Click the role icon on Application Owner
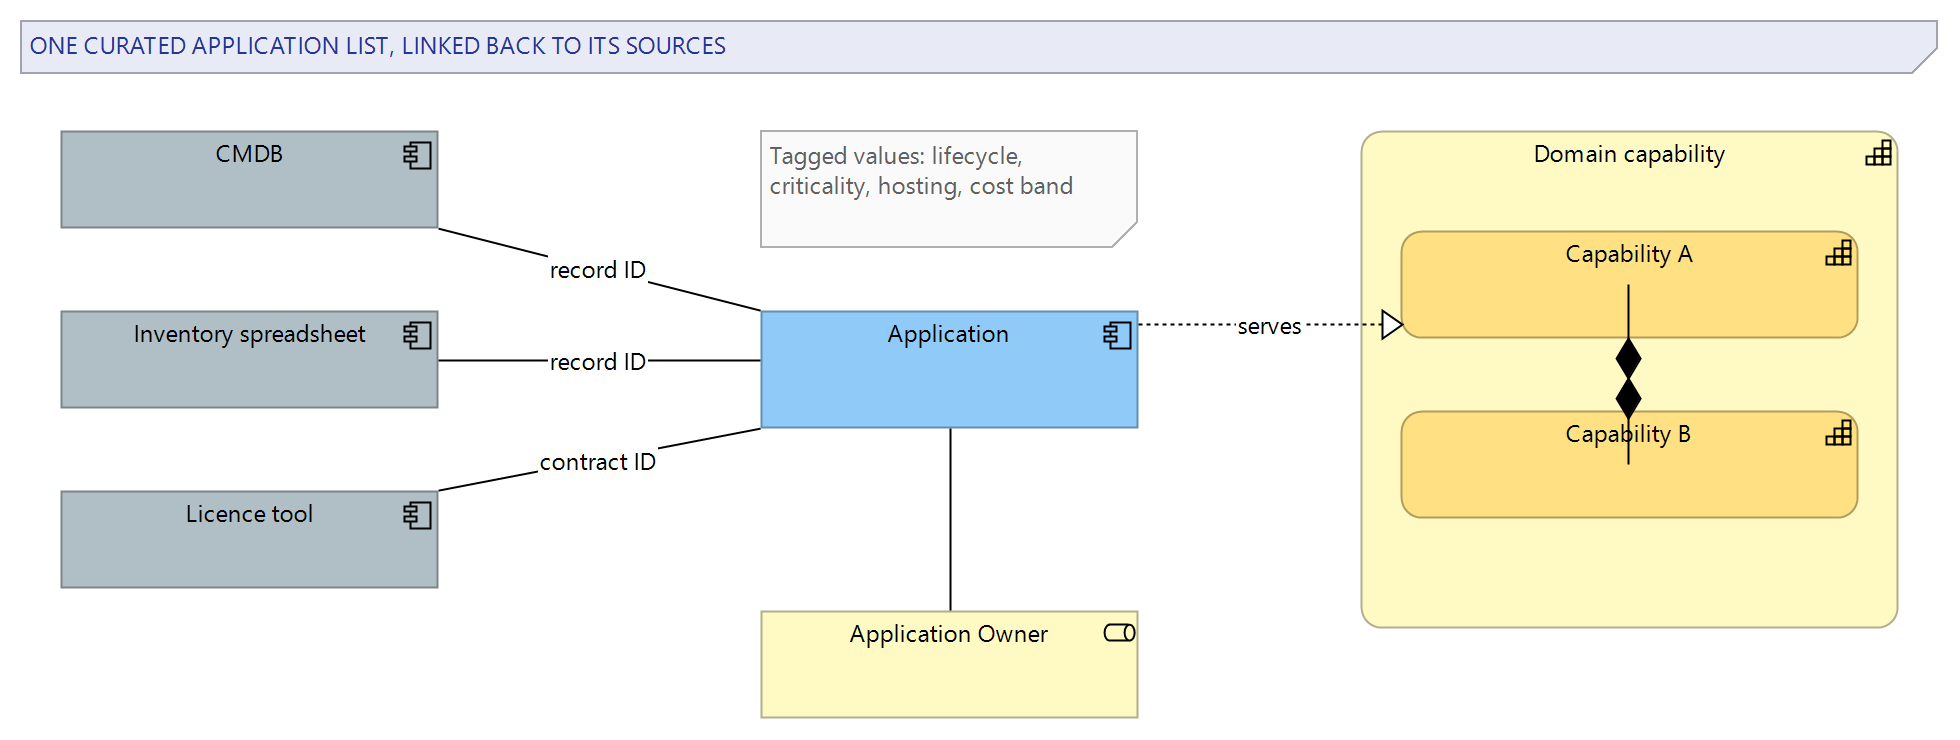Viewport: 1960px width, 740px height. point(1119,633)
